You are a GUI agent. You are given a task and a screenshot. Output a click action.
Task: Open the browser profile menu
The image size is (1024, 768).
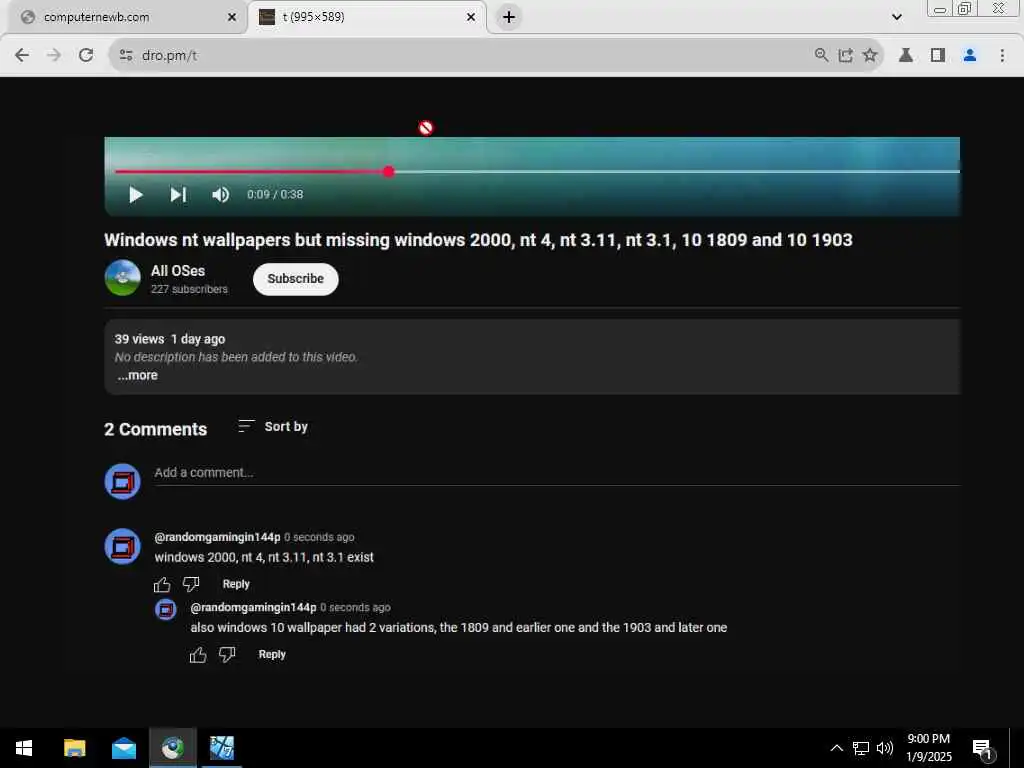pos(970,56)
